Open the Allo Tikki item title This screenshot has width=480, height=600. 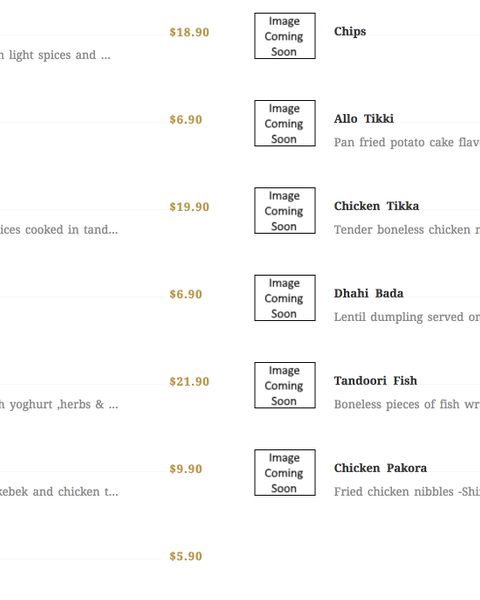(x=364, y=119)
